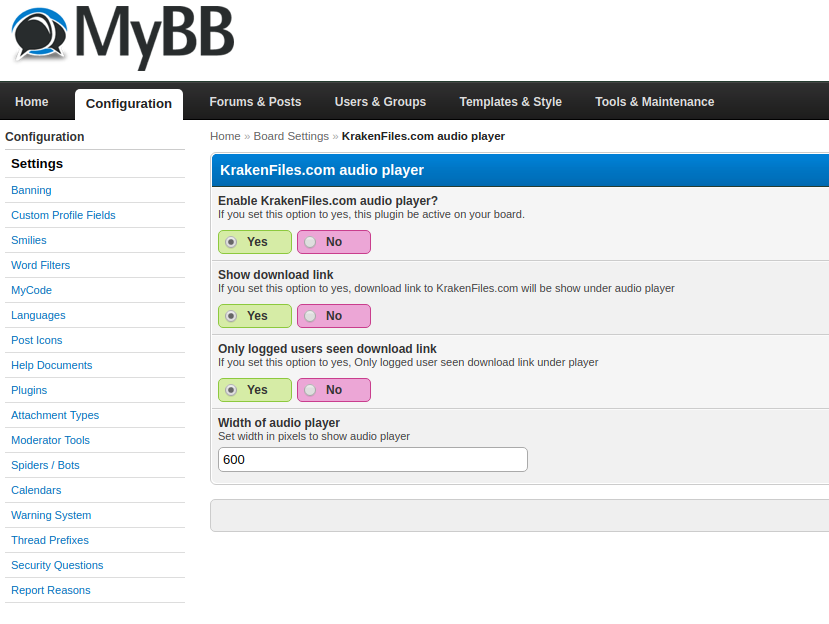The image size is (829, 624).
Task: Open Word Filters in sidebar
Action: [40, 265]
